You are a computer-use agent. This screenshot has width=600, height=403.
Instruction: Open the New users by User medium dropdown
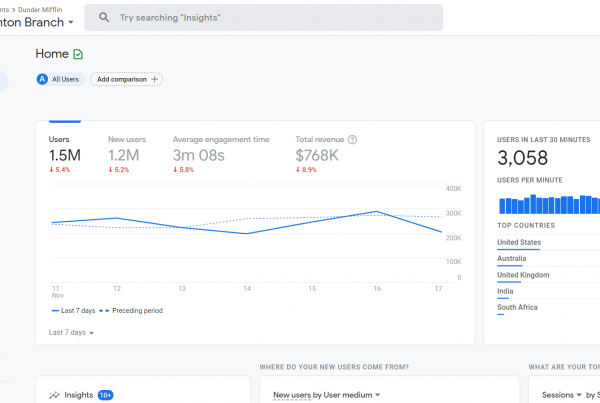coord(326,395)
